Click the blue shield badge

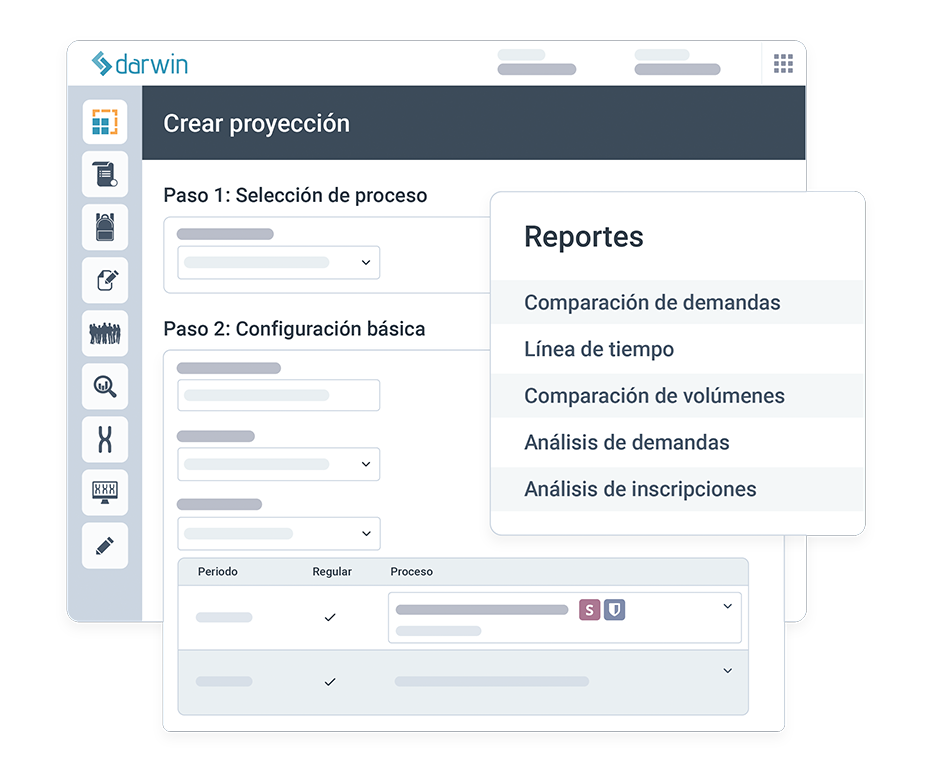[614, 610]
